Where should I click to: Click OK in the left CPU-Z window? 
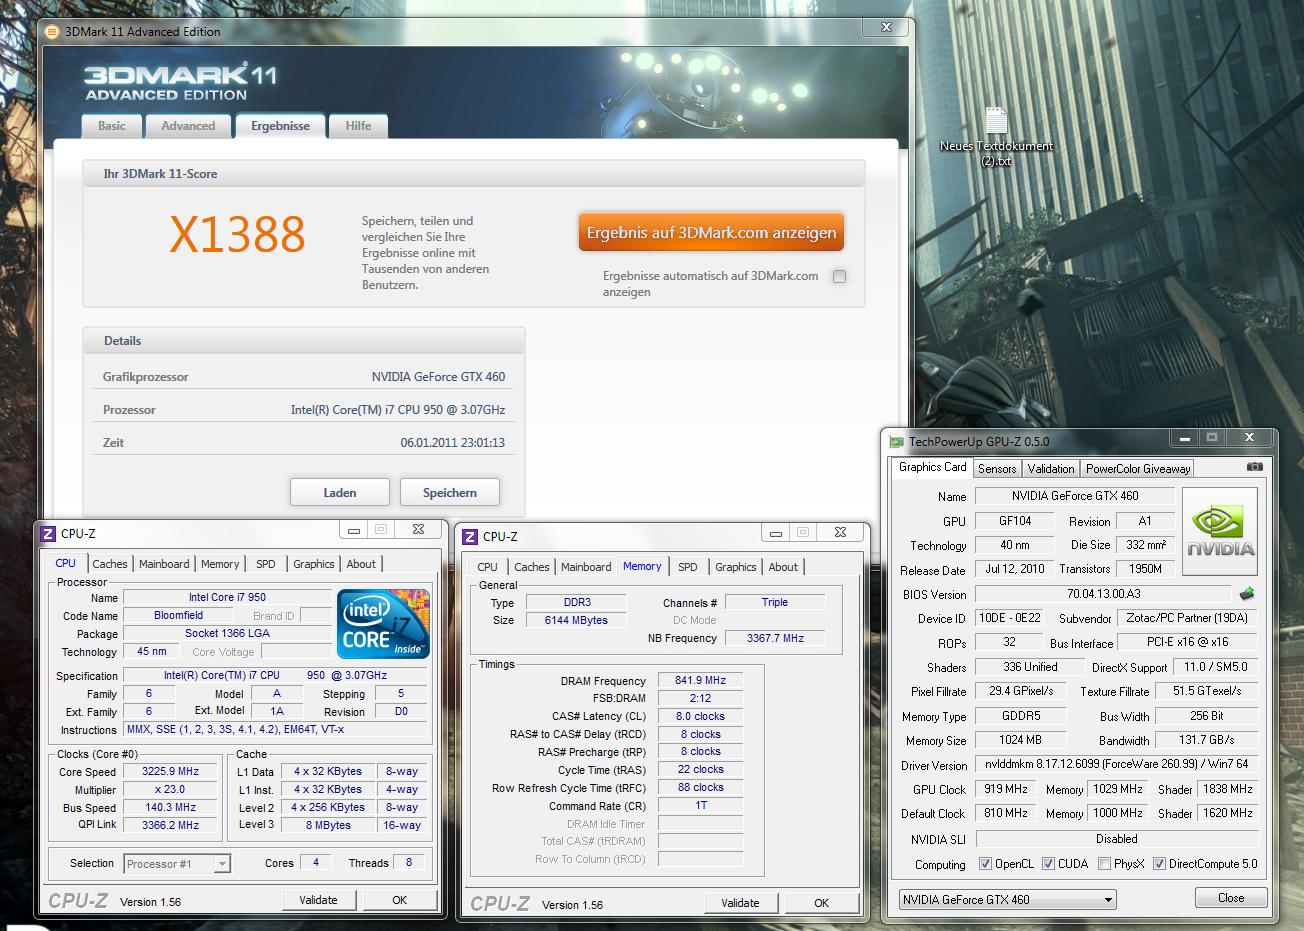click(x=400, y=900)
